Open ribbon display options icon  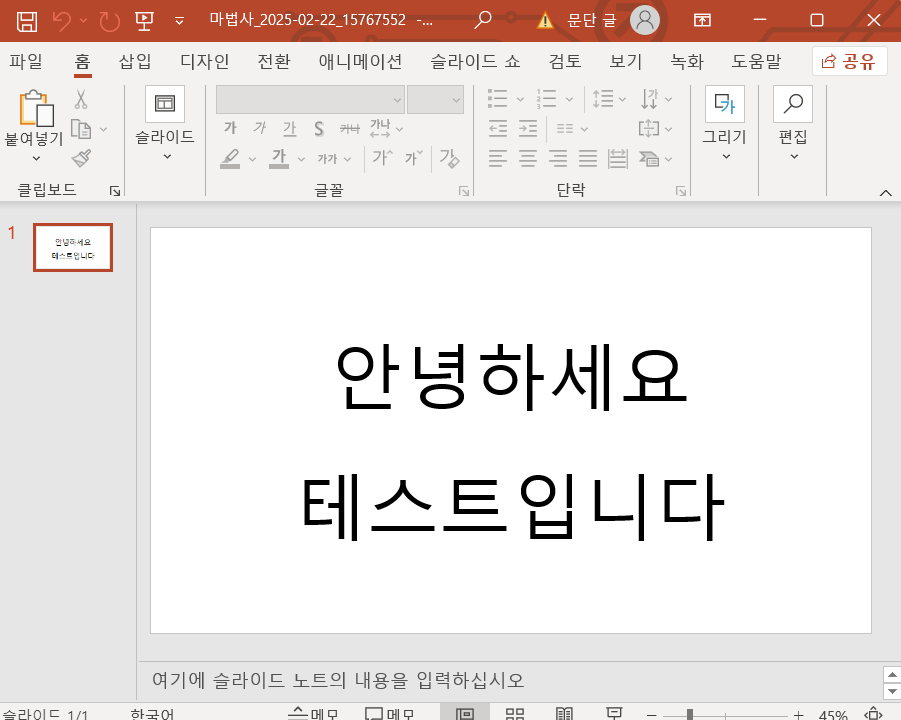pyautogui.click(x=702, y=21)
